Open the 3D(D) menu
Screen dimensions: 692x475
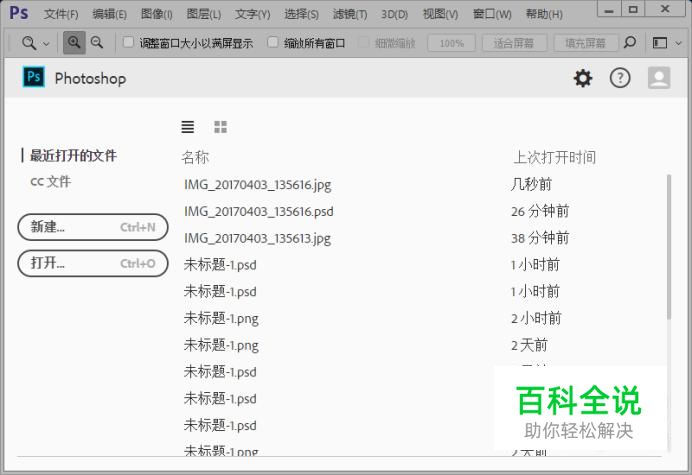pos(395,14)
